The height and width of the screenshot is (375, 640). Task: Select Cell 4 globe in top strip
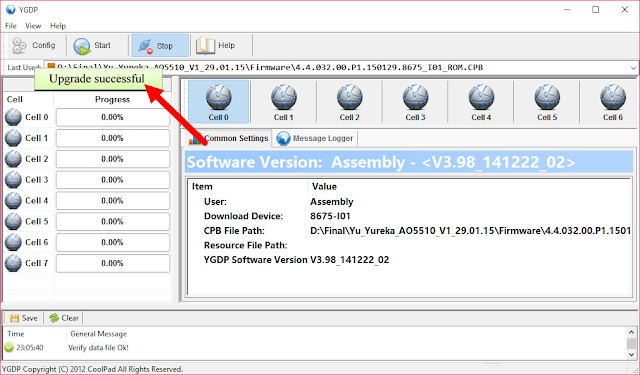click(481, 102)
